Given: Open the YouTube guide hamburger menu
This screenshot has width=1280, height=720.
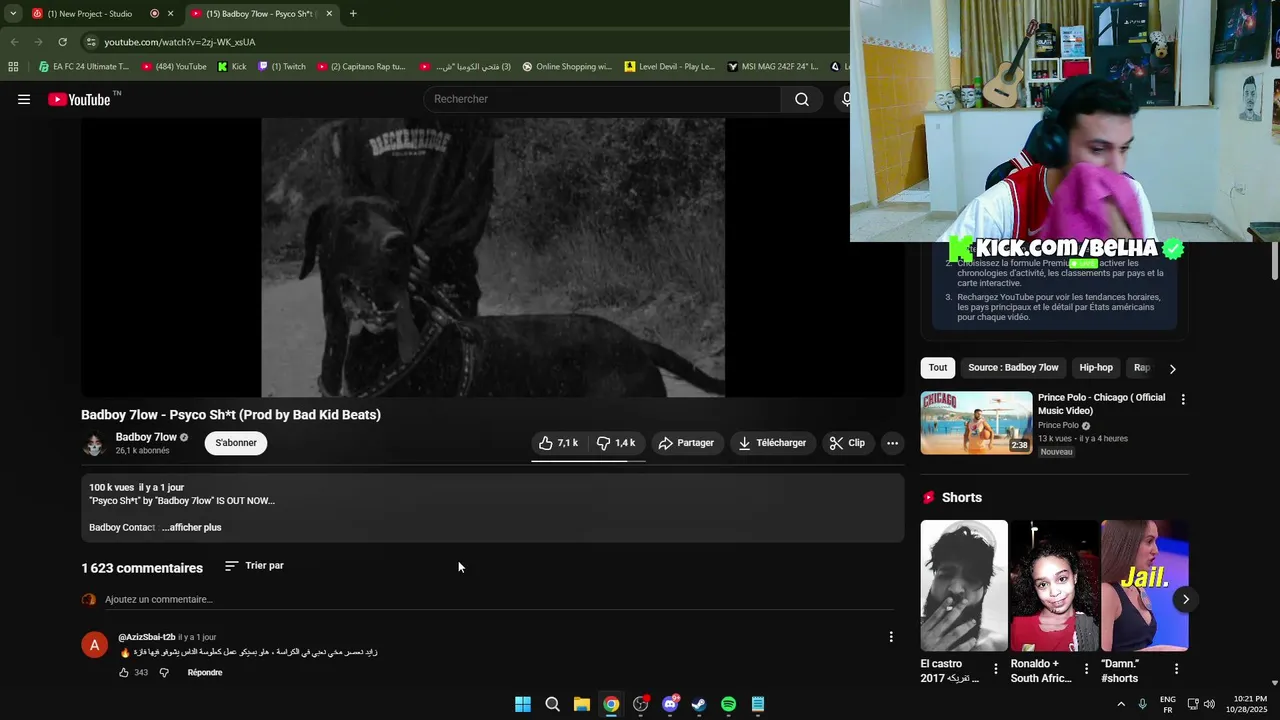Looking at the screenshot, I should (24, 99).
